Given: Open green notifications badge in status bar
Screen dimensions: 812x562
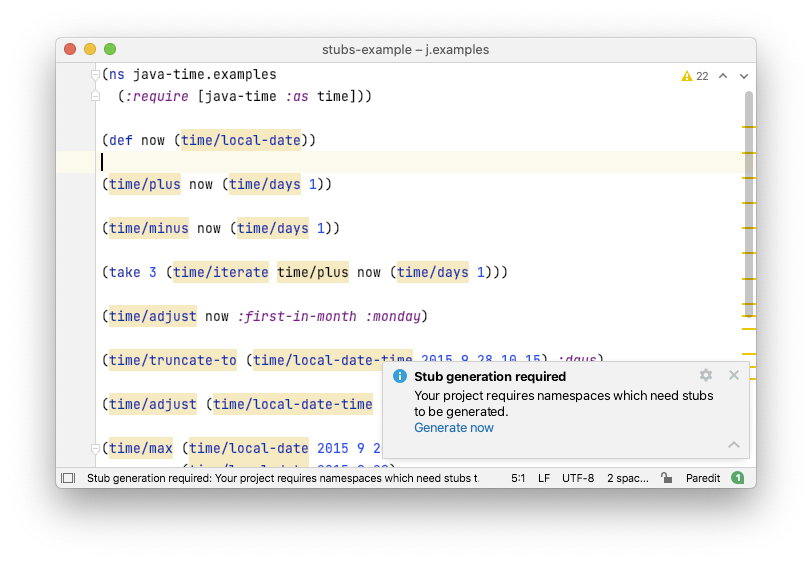Looking at the screenshot, I should click(737, 478).
